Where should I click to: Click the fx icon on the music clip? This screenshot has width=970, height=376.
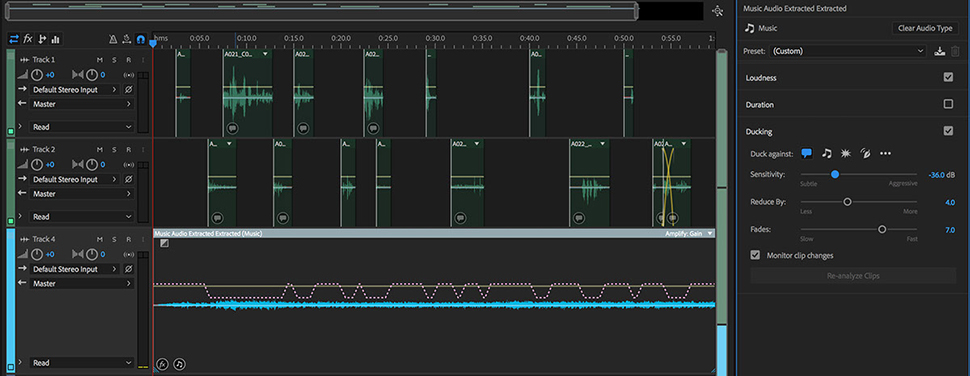162,364
